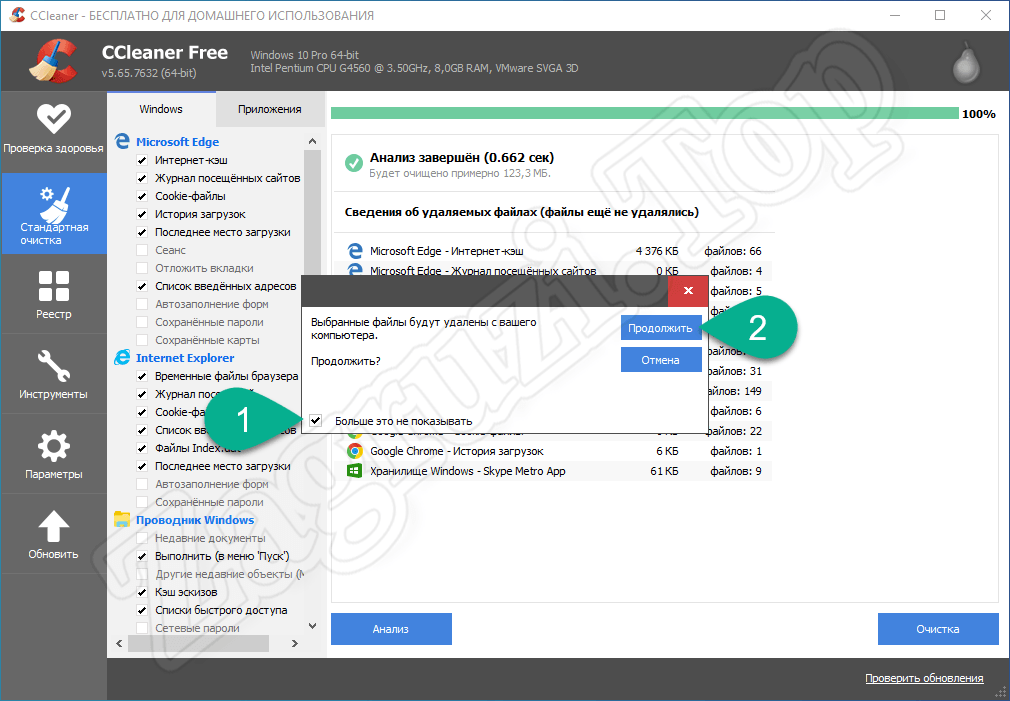
Task: Click the pear icon in header
Action: 966,62
